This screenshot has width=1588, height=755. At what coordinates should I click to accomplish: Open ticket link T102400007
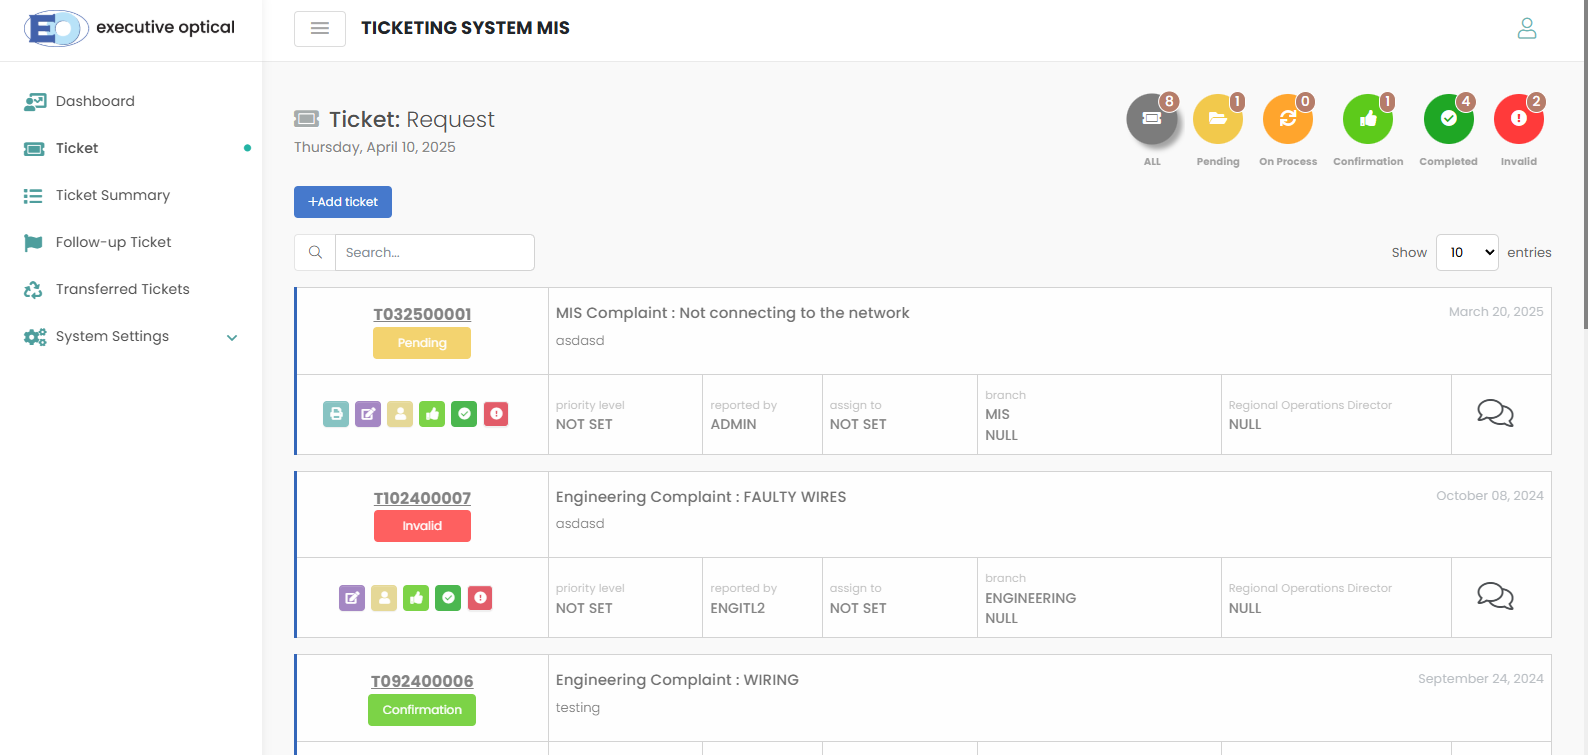coord(422,498)
